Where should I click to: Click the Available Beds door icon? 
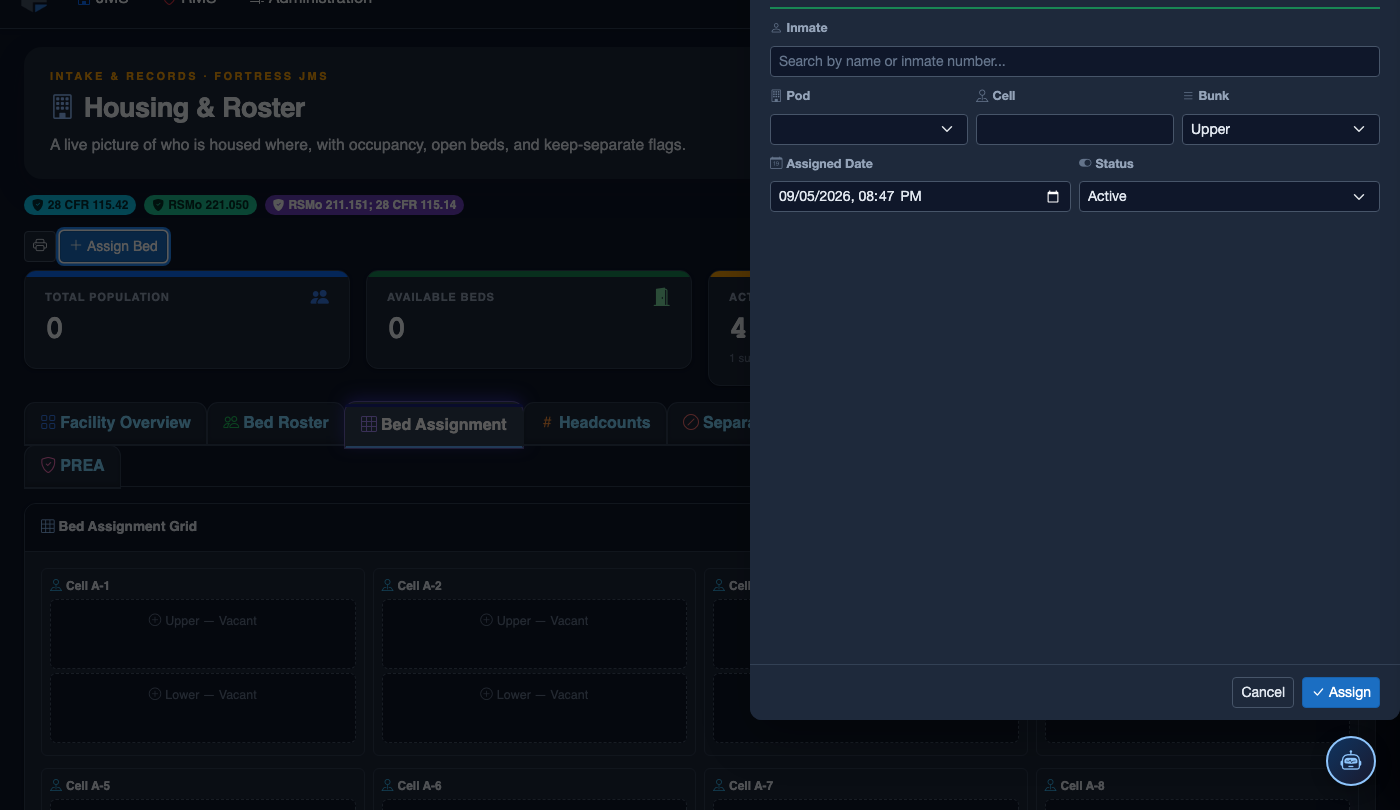[661, 297]
